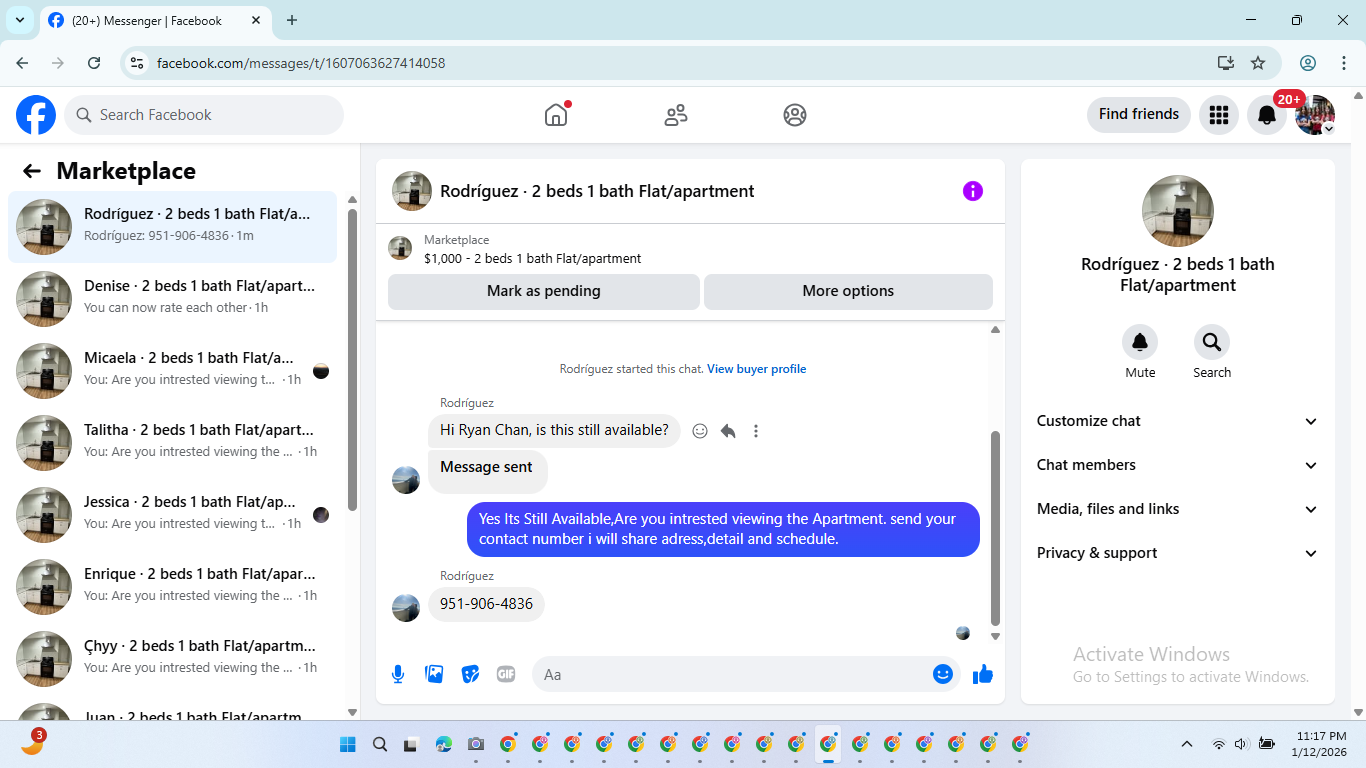Reply to the 'still available' message
Viewport: 1366px width, 768px height.
(728, 431)
